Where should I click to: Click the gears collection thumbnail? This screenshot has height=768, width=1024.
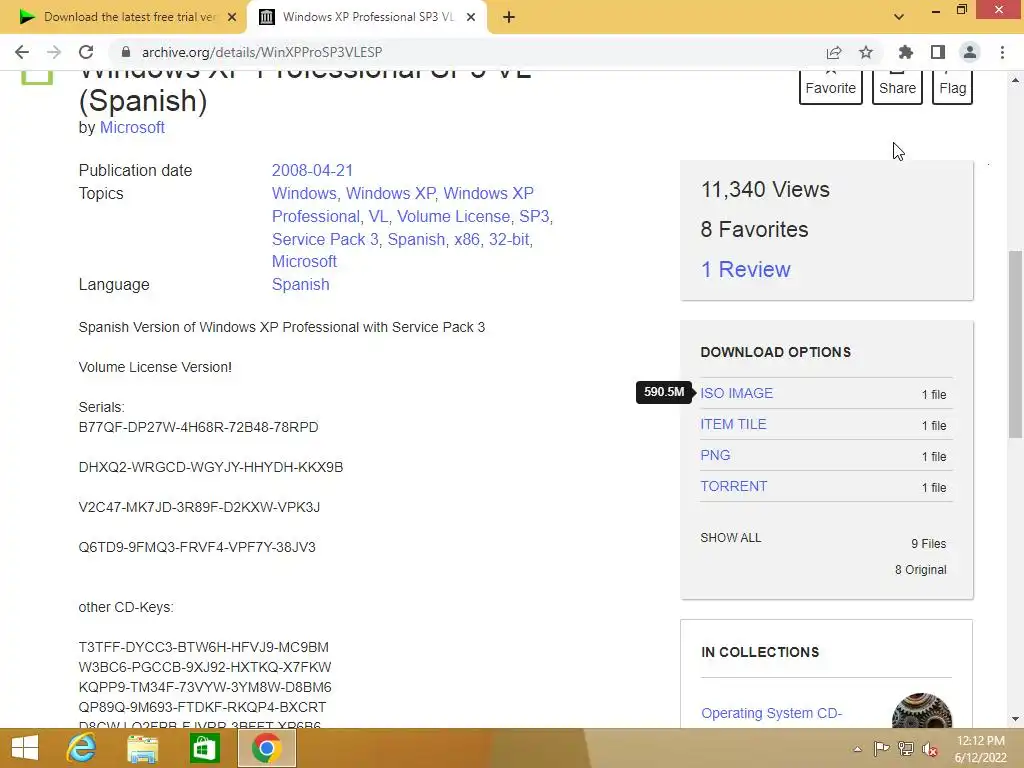tap(921, 711)
